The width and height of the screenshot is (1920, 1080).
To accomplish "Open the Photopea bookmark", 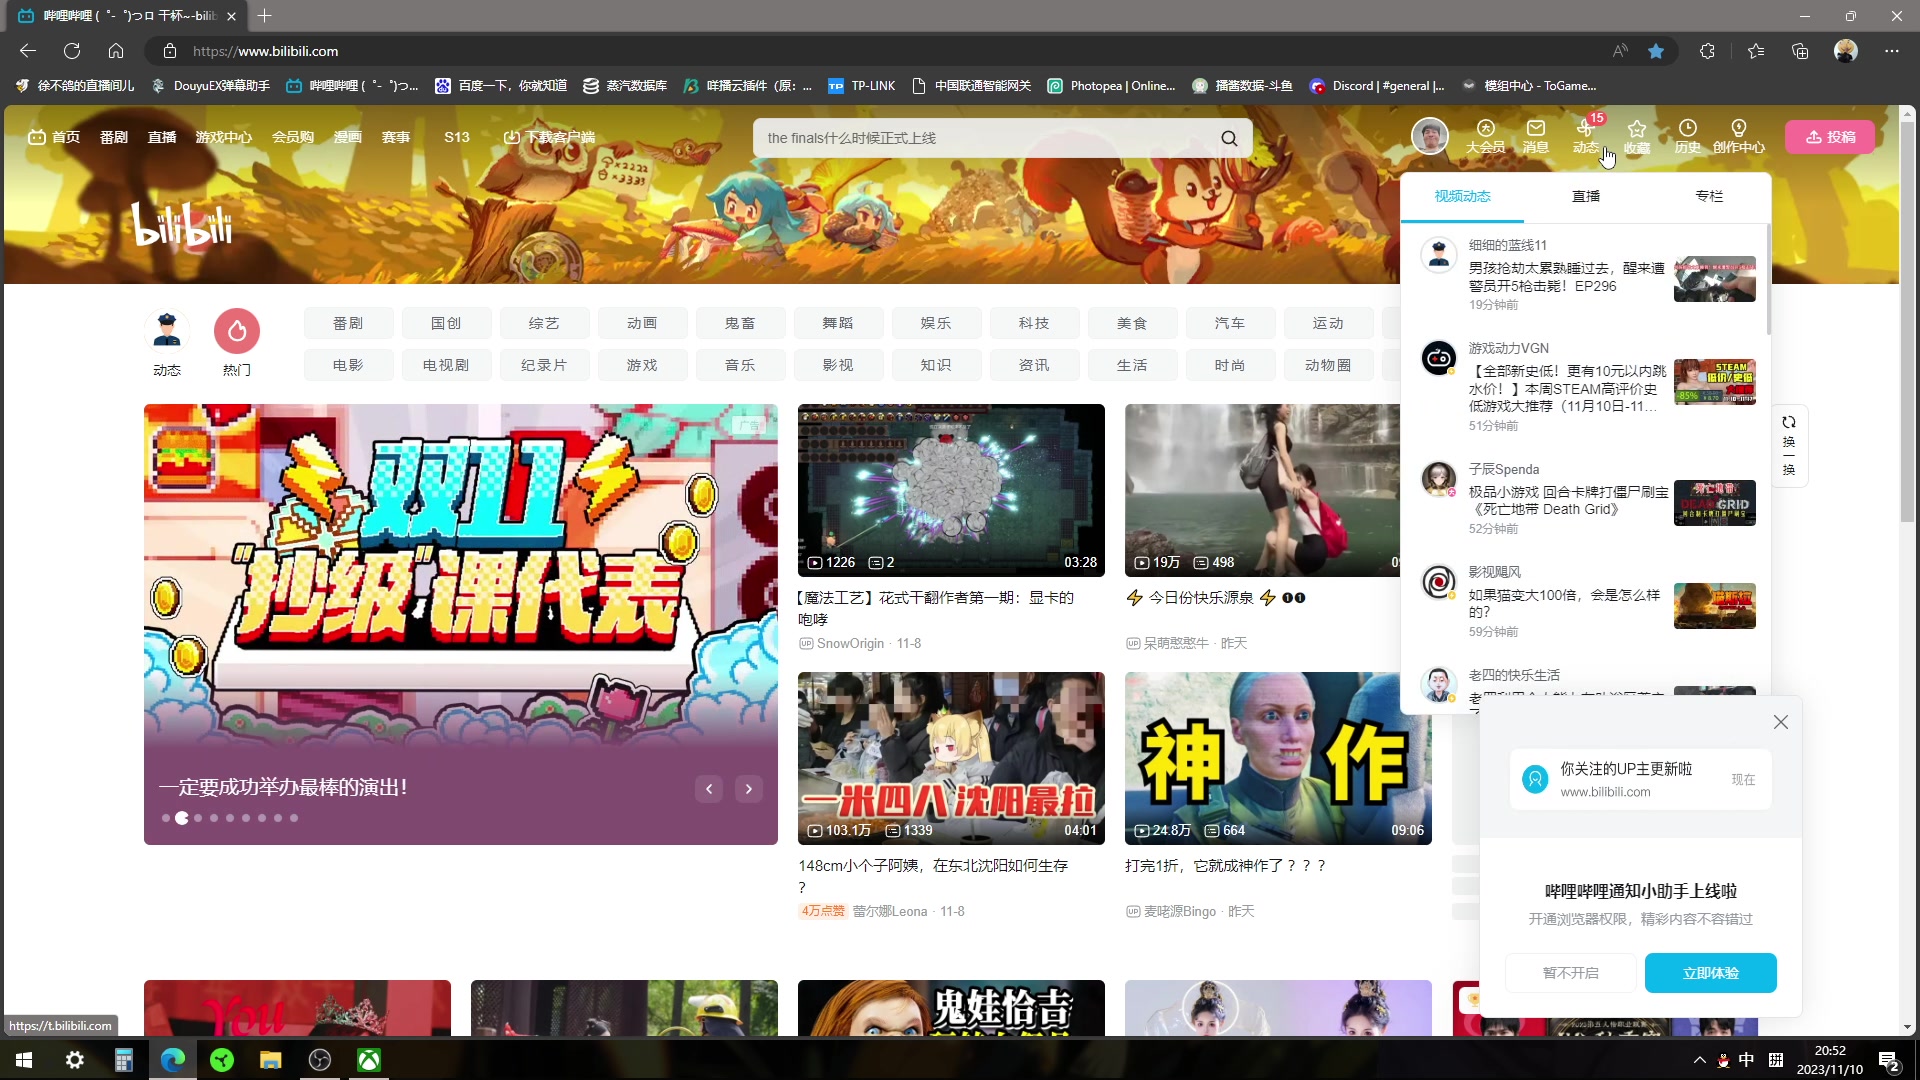I will pos(1111,86).
